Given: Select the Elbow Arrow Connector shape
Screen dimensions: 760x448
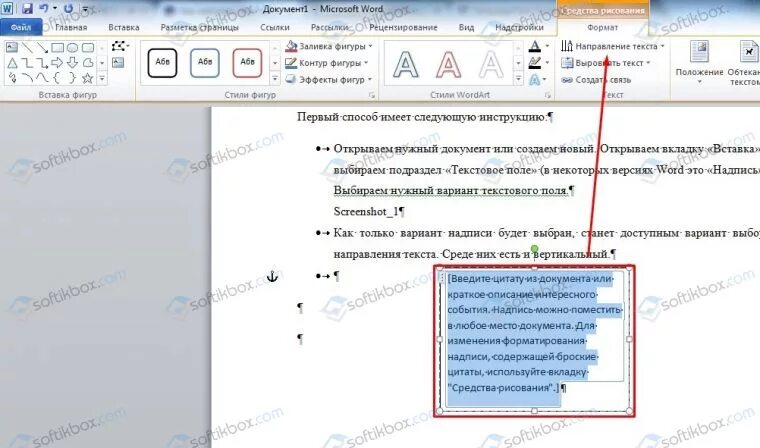Looking at the screenshot, I should 43,63.
